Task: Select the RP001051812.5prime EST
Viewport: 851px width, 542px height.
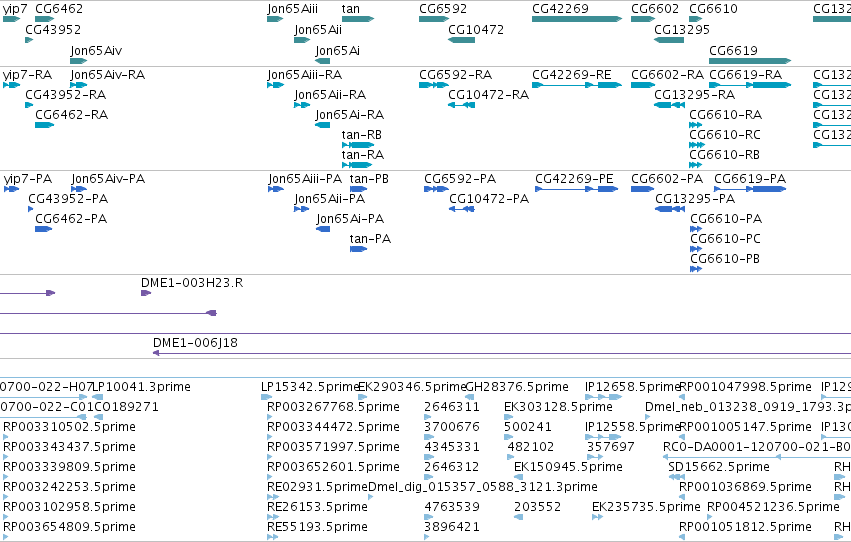Action: 682,538
